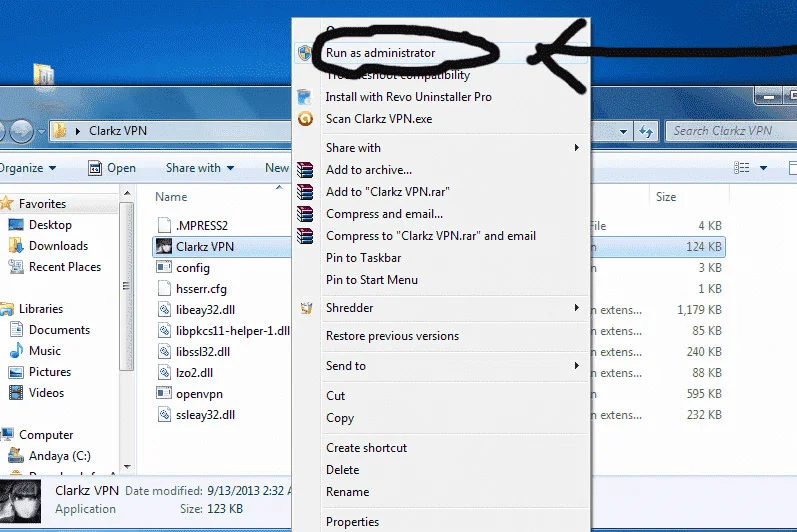Viewport: 797px width, 532px height.
Task: Sort files by the Name column header
Action: click(x=171, y=197)
